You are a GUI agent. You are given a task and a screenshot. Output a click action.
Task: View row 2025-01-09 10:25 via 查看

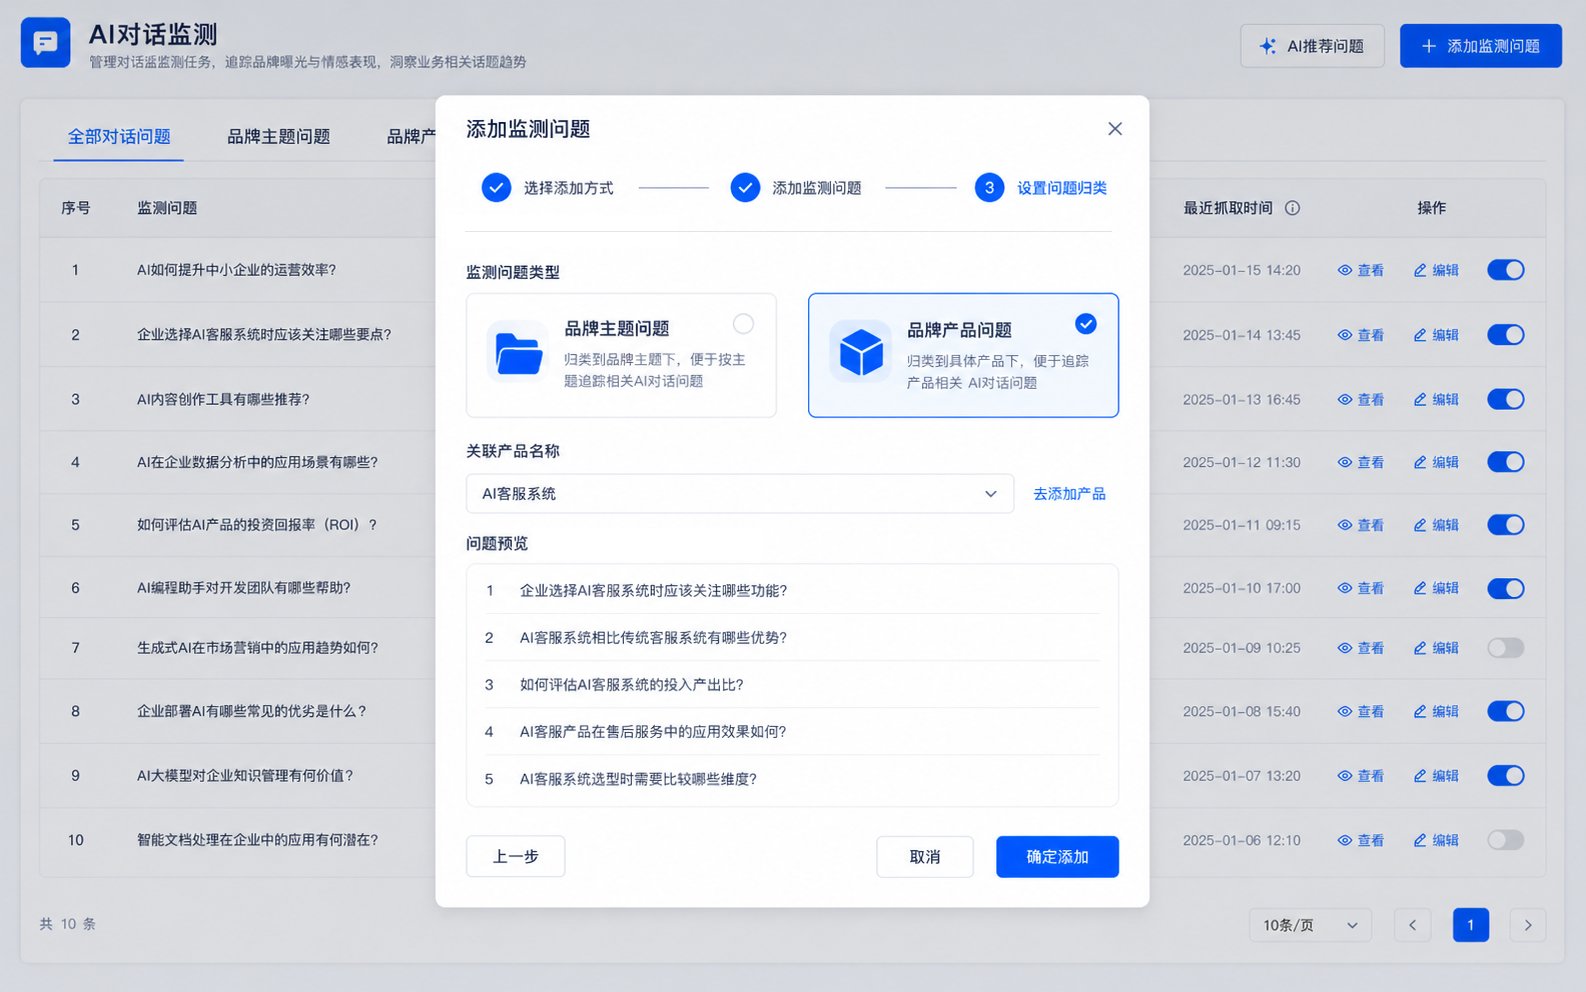point(1361,648)
